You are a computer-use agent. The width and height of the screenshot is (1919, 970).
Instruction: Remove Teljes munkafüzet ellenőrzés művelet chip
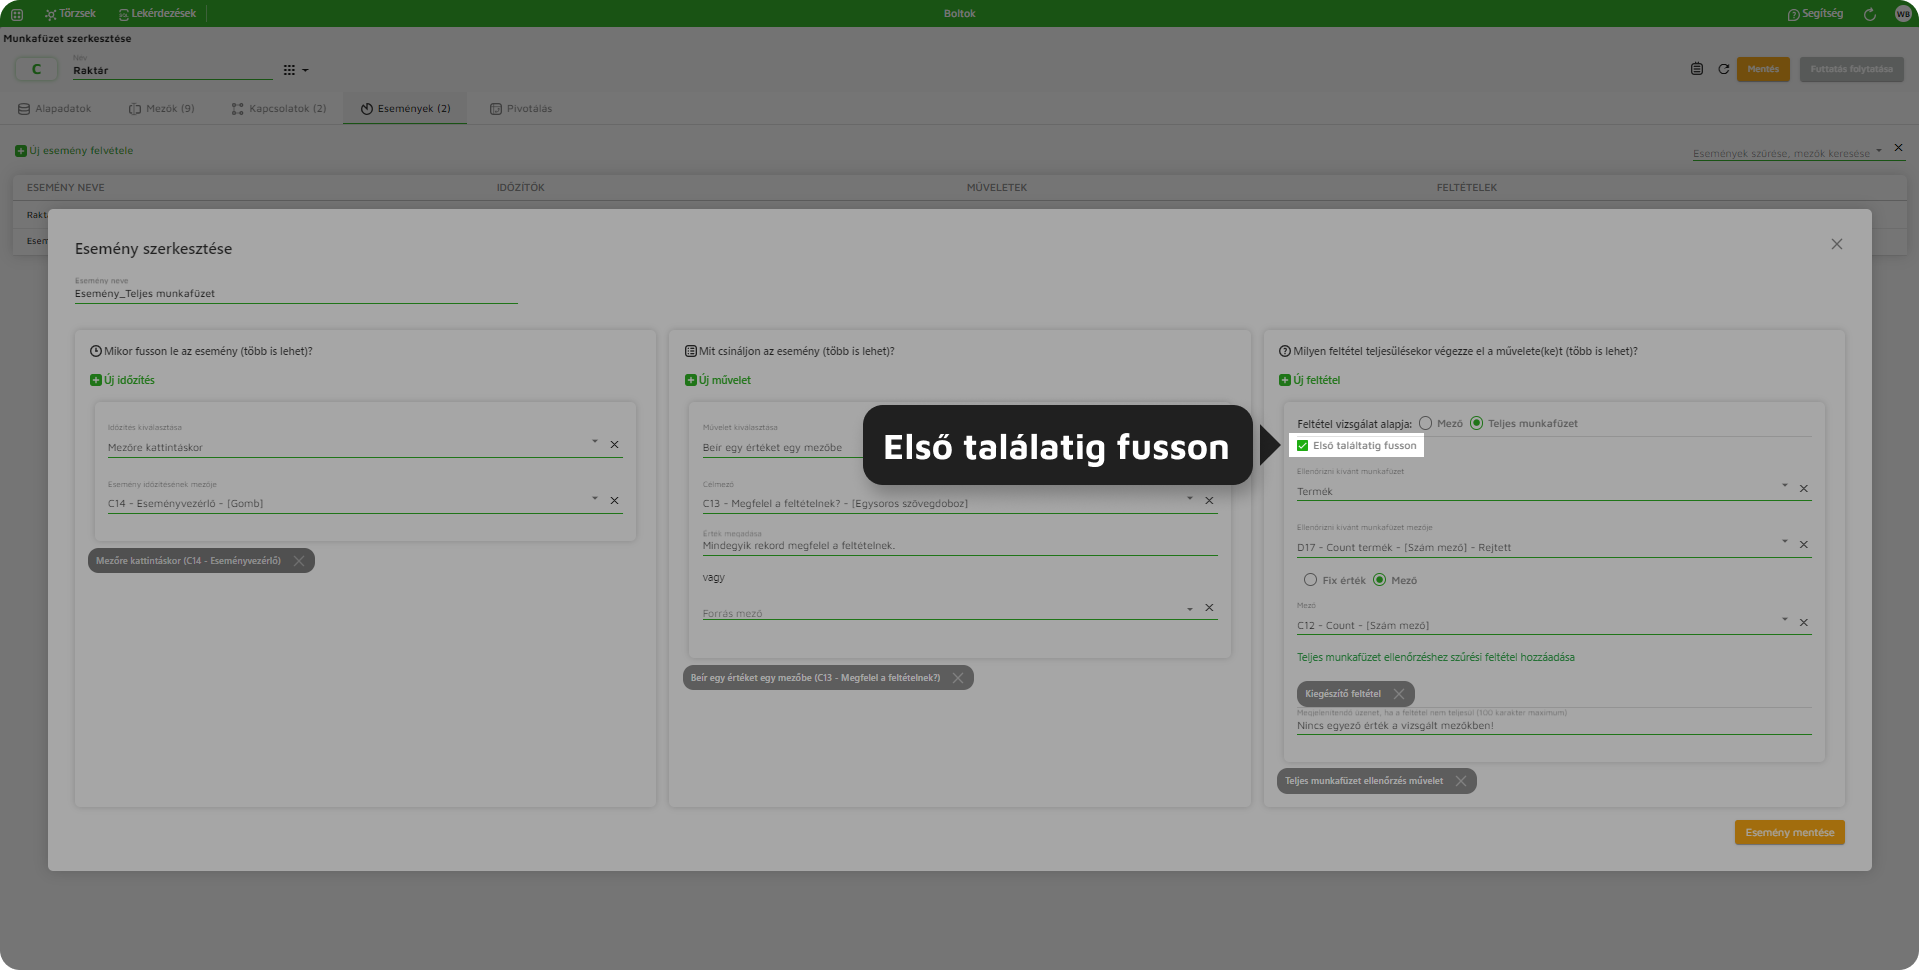(x=1461, y=781)
